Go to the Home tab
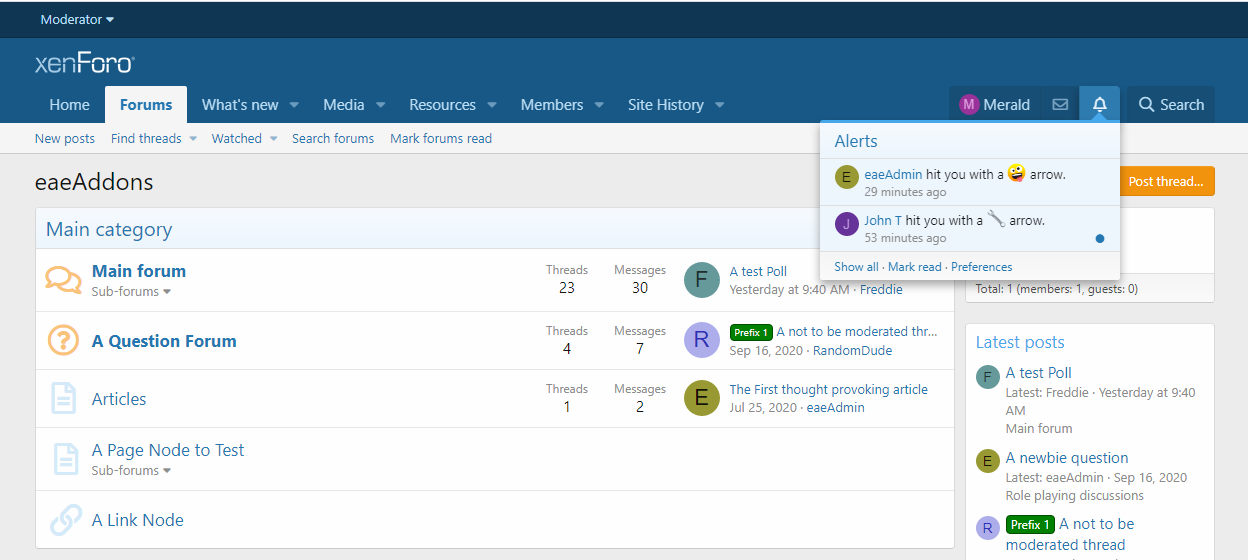This screenshot has width=1248, height=560. [69, 105]
